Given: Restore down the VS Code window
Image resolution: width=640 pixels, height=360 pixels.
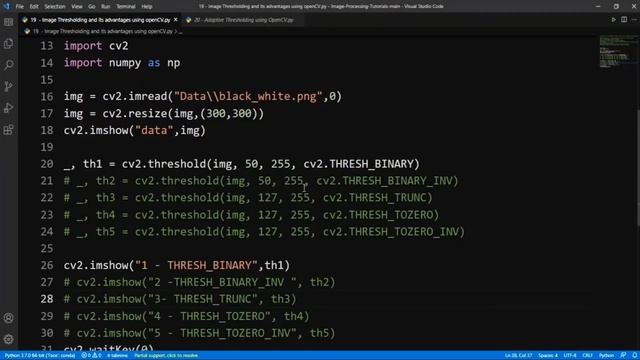Looking at the screenshot, I should 616,6.
